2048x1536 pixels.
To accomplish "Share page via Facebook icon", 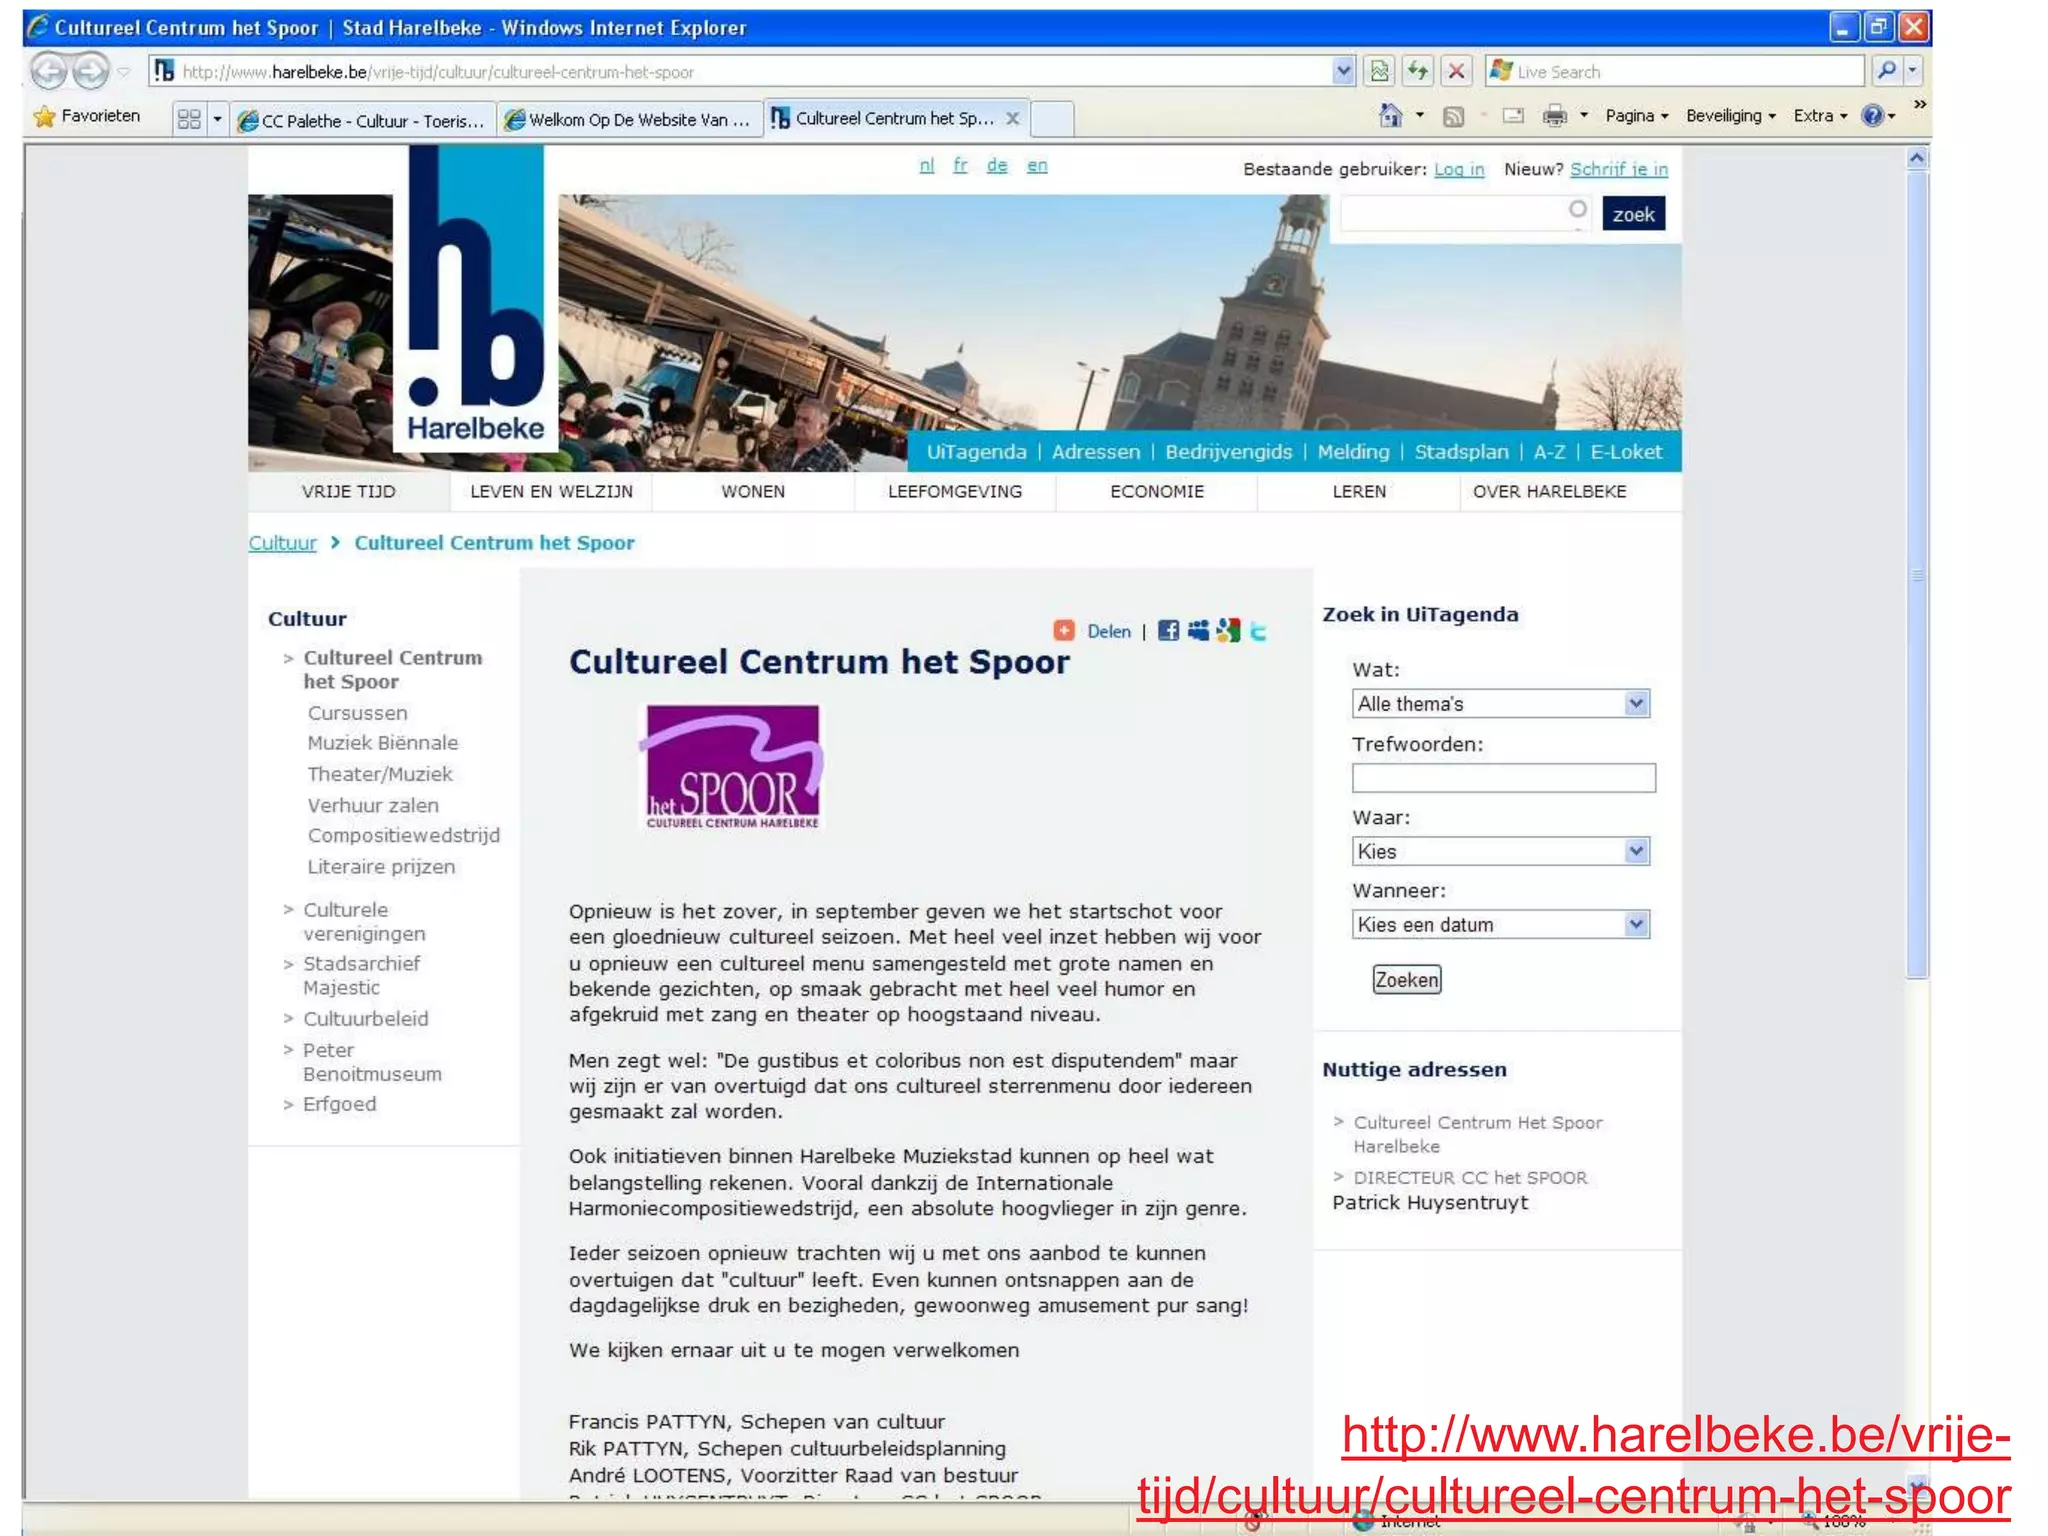I will click(1168, 631).
